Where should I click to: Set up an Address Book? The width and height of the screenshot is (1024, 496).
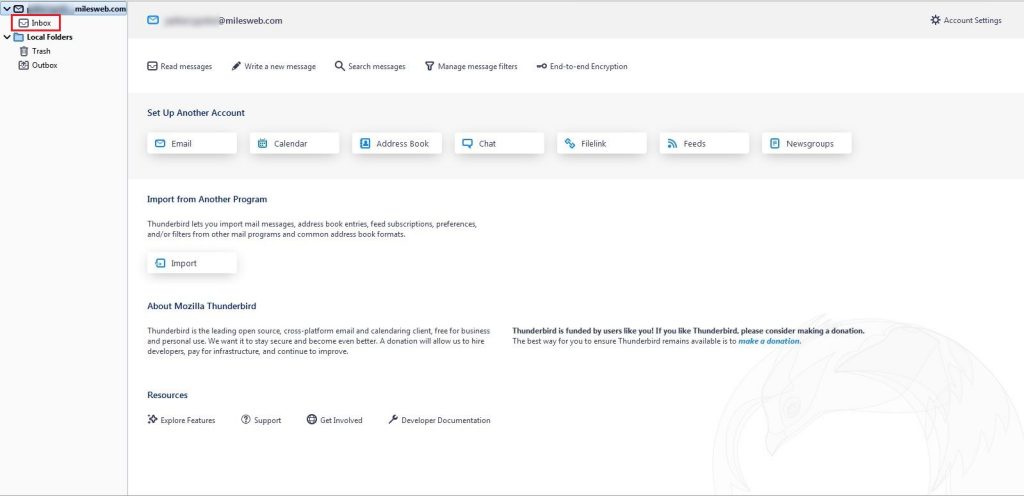[397, 144]
